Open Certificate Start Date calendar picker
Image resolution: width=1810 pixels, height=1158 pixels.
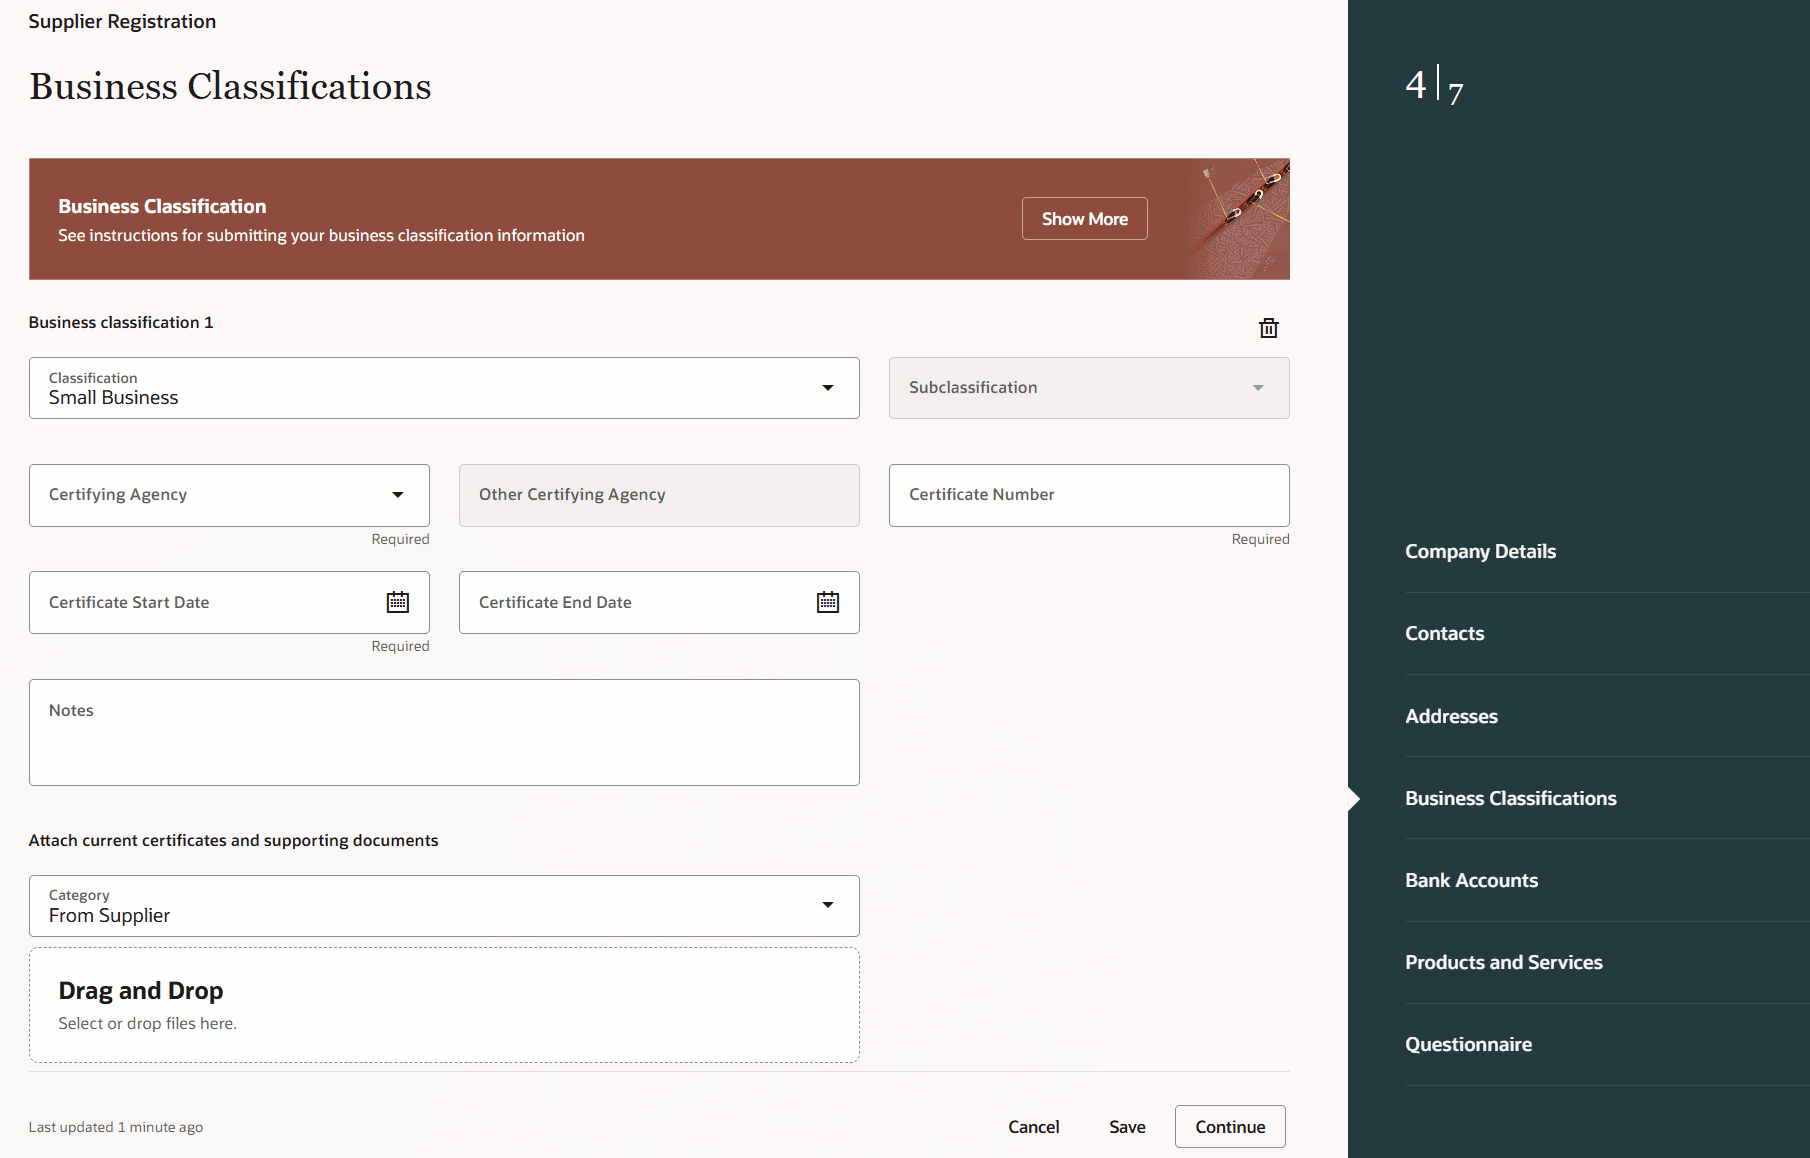click(x=397, y=601)
